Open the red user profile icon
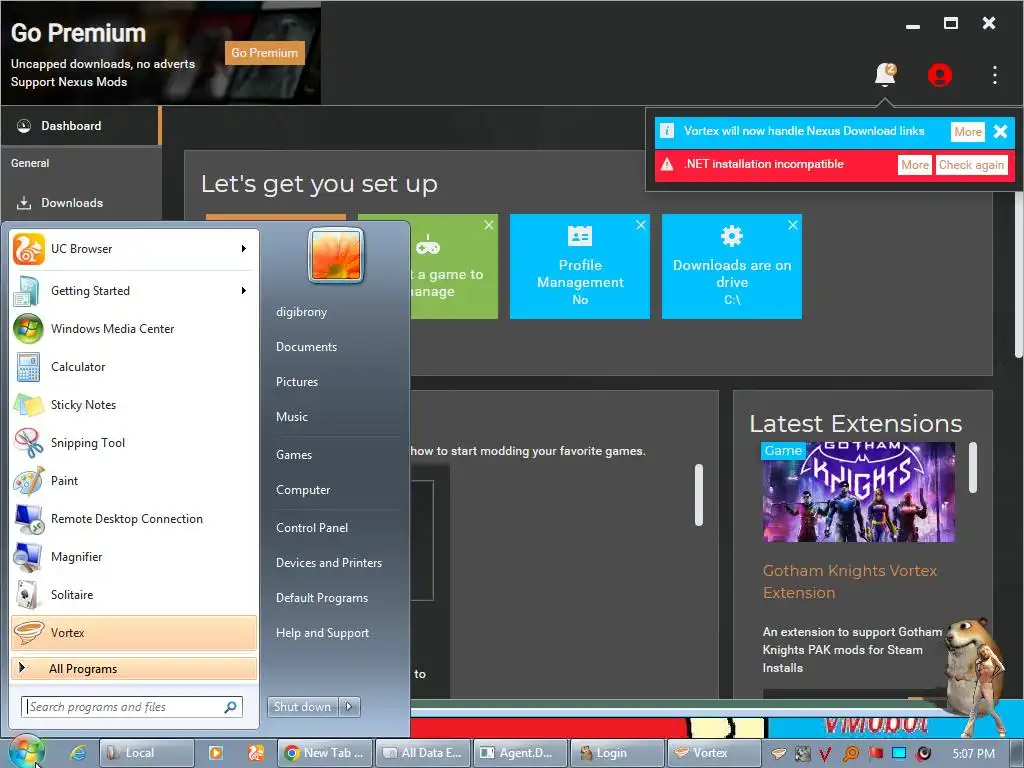 click(x=939, y=75)
